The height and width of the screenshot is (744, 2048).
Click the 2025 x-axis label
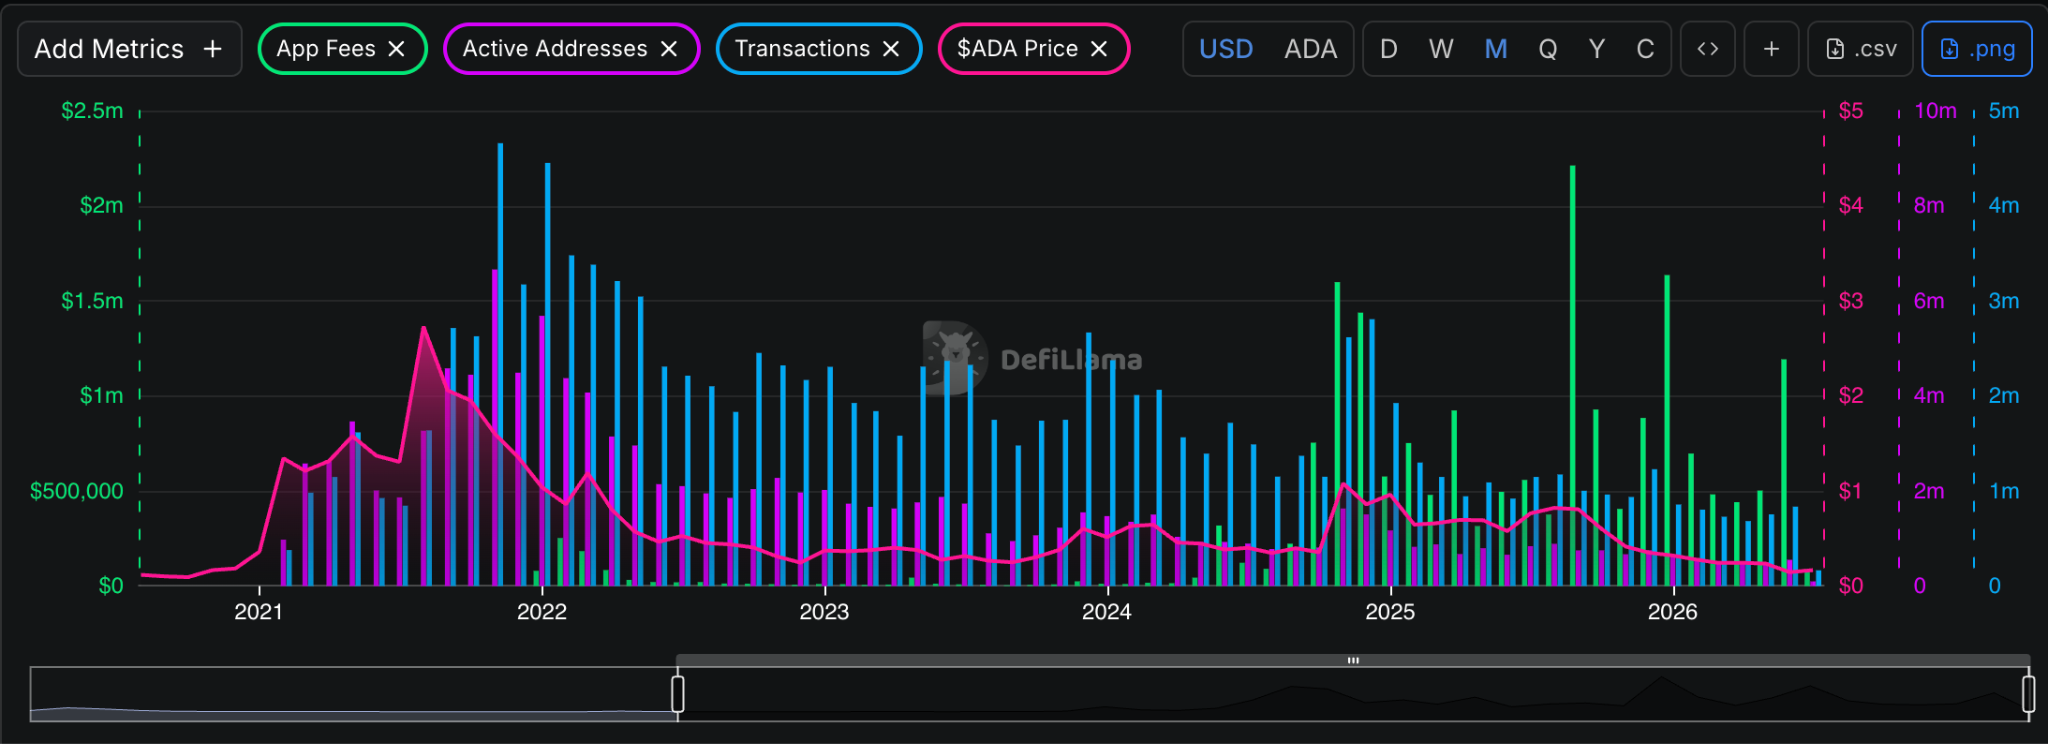click(x=1390, y=612)
